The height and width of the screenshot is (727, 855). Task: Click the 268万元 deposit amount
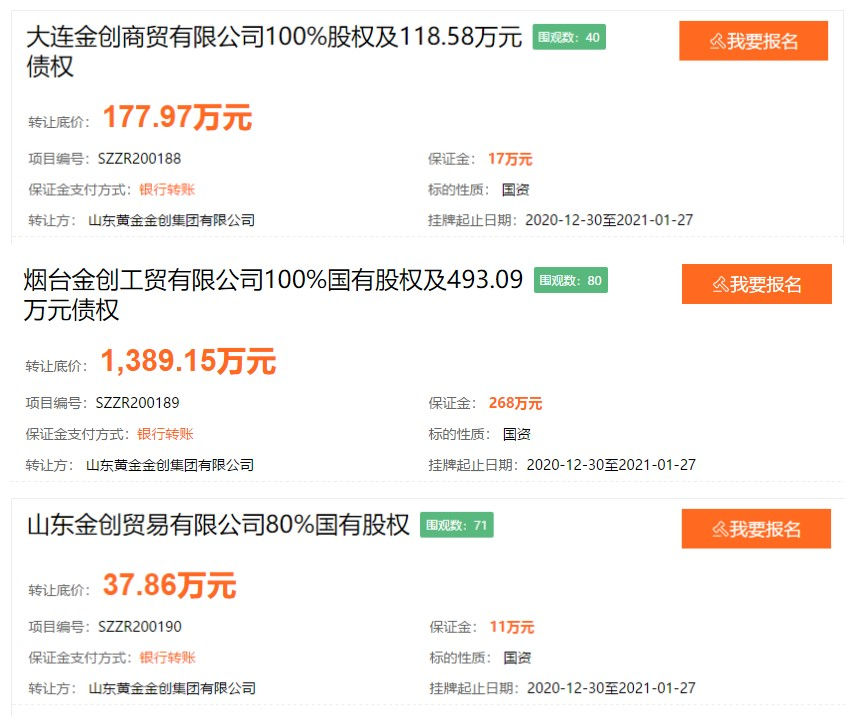point(515,403)
